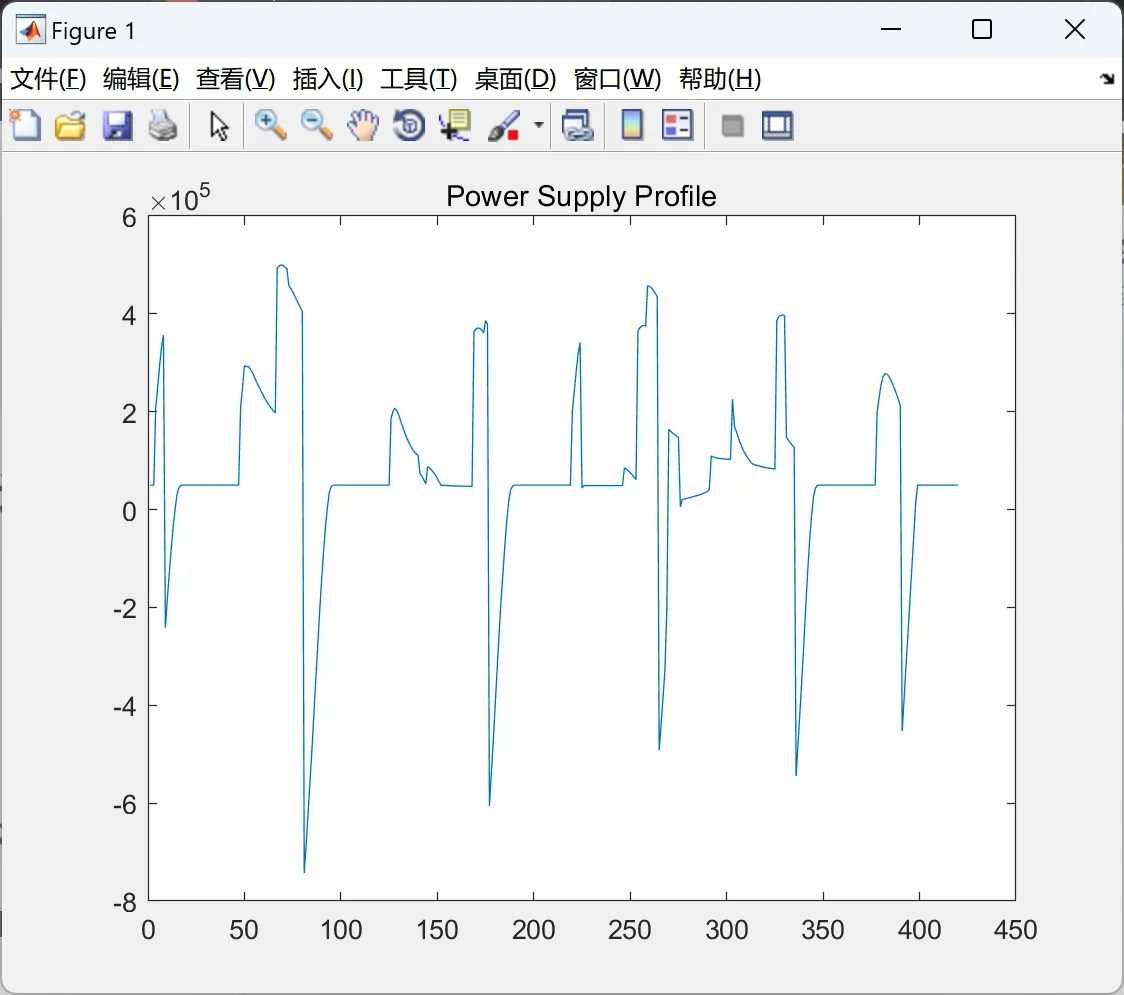
Task: Insert a legend via toolbar icon
Action: (677, 125)
